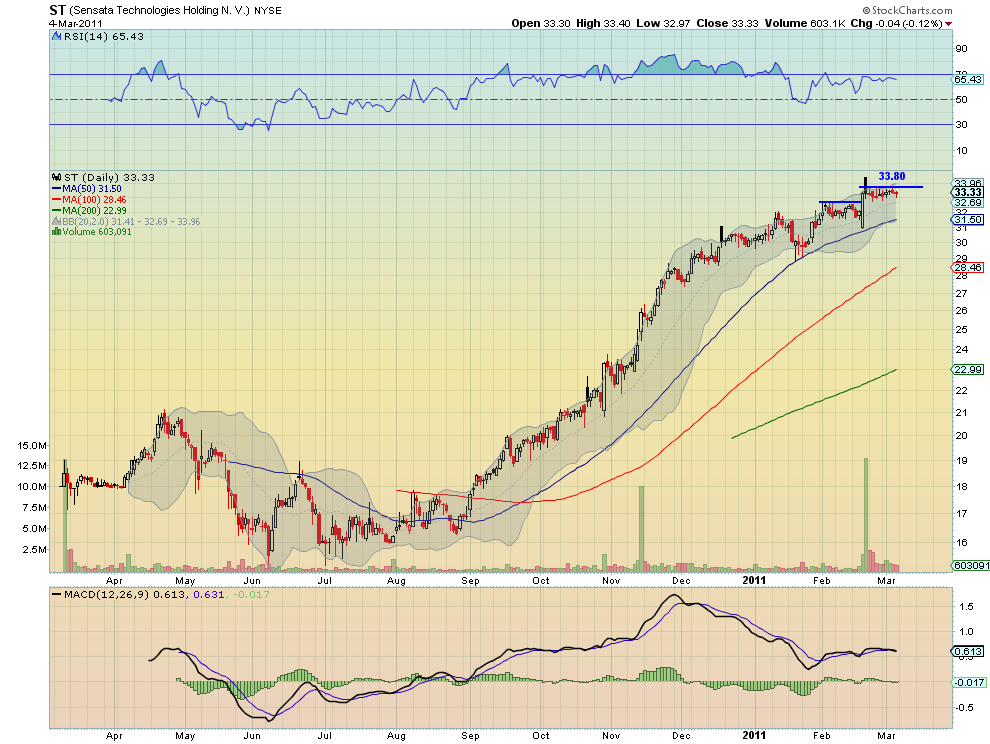Click the ST (Daily) 33.33 legend label
This screenshot has width=990, height=744.
(109, 177)
